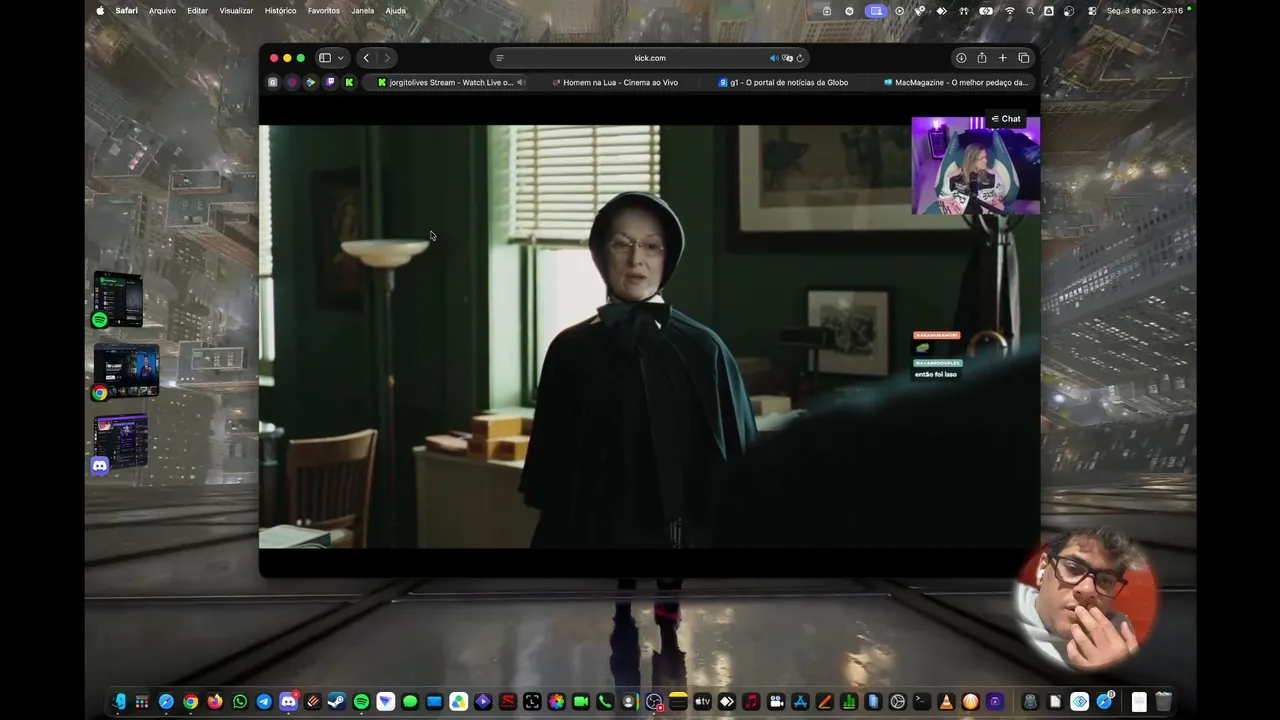Click the streamer webcam thumbnail

[x=975, y=166]
